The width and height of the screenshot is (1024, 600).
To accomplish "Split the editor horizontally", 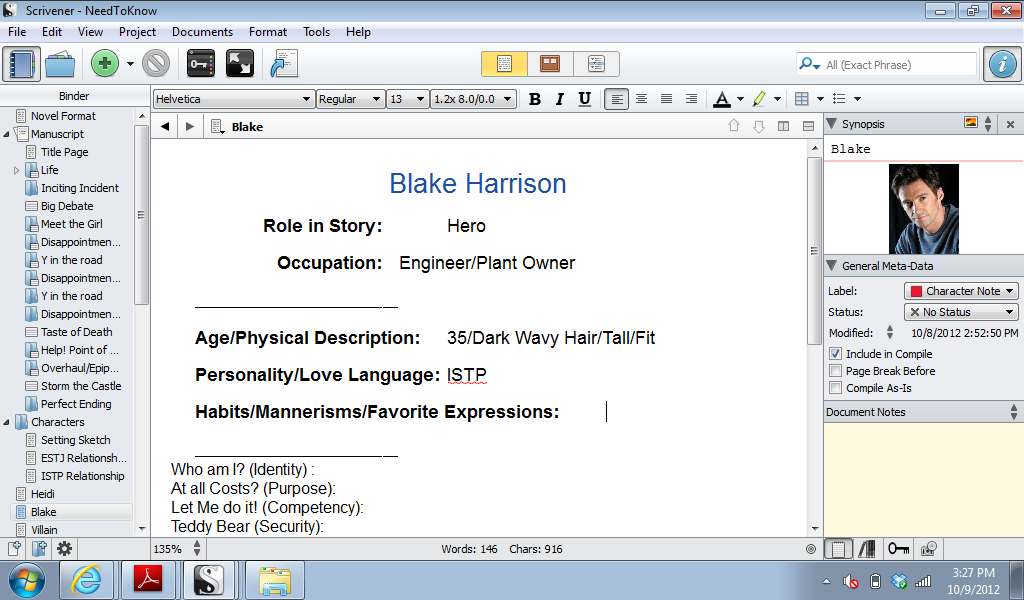I will pyautogui.click(x=808, y=126).
